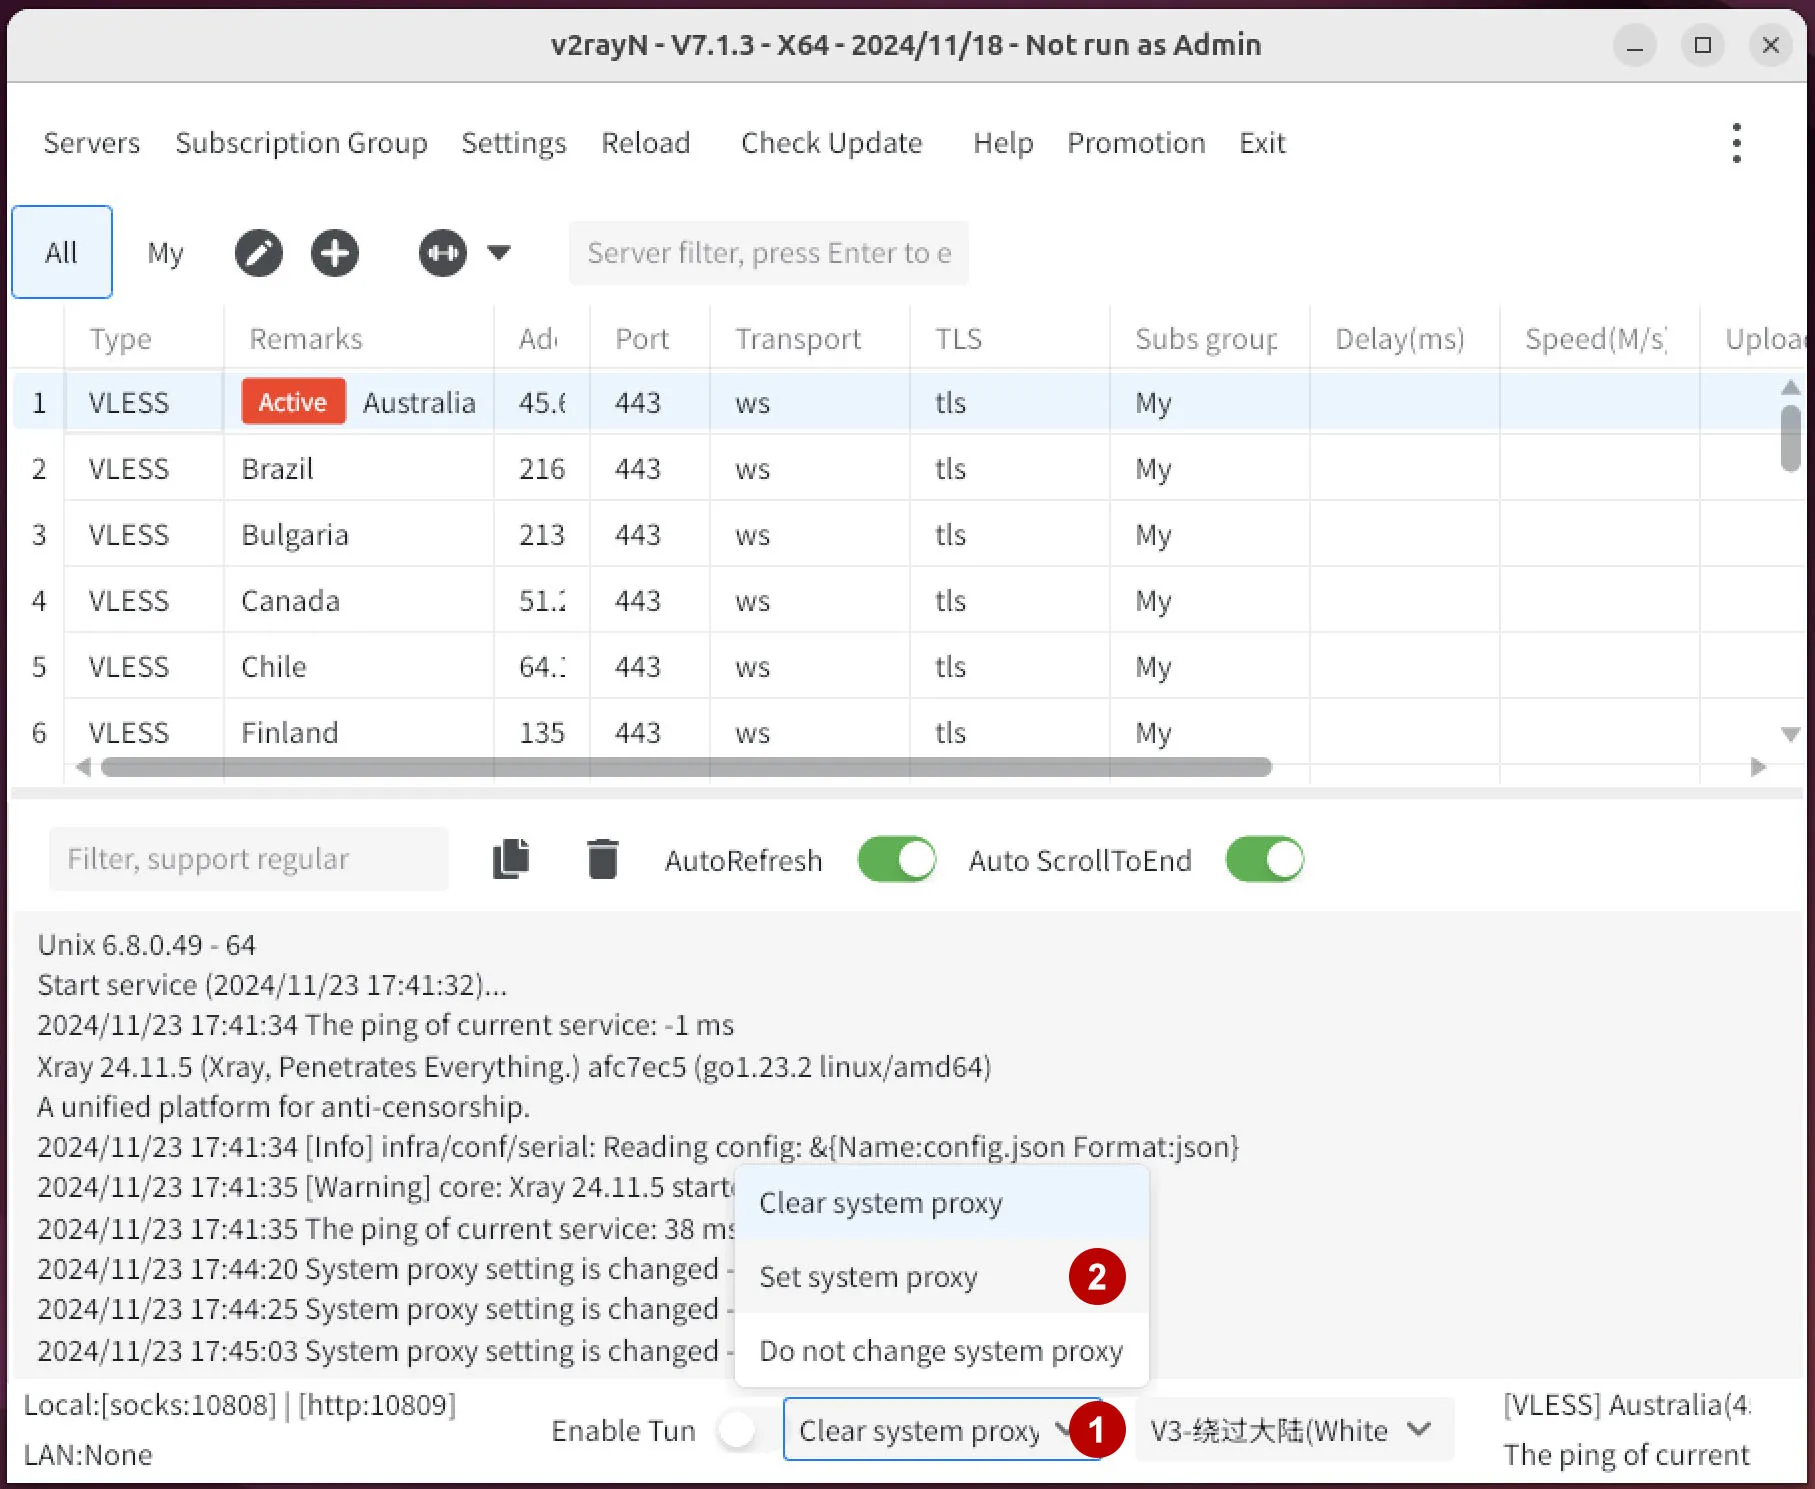Screen dimensions: 1815x1489
Task: Toggle the Auto ScrollToEnd switch
Action: coord(1265,860)
